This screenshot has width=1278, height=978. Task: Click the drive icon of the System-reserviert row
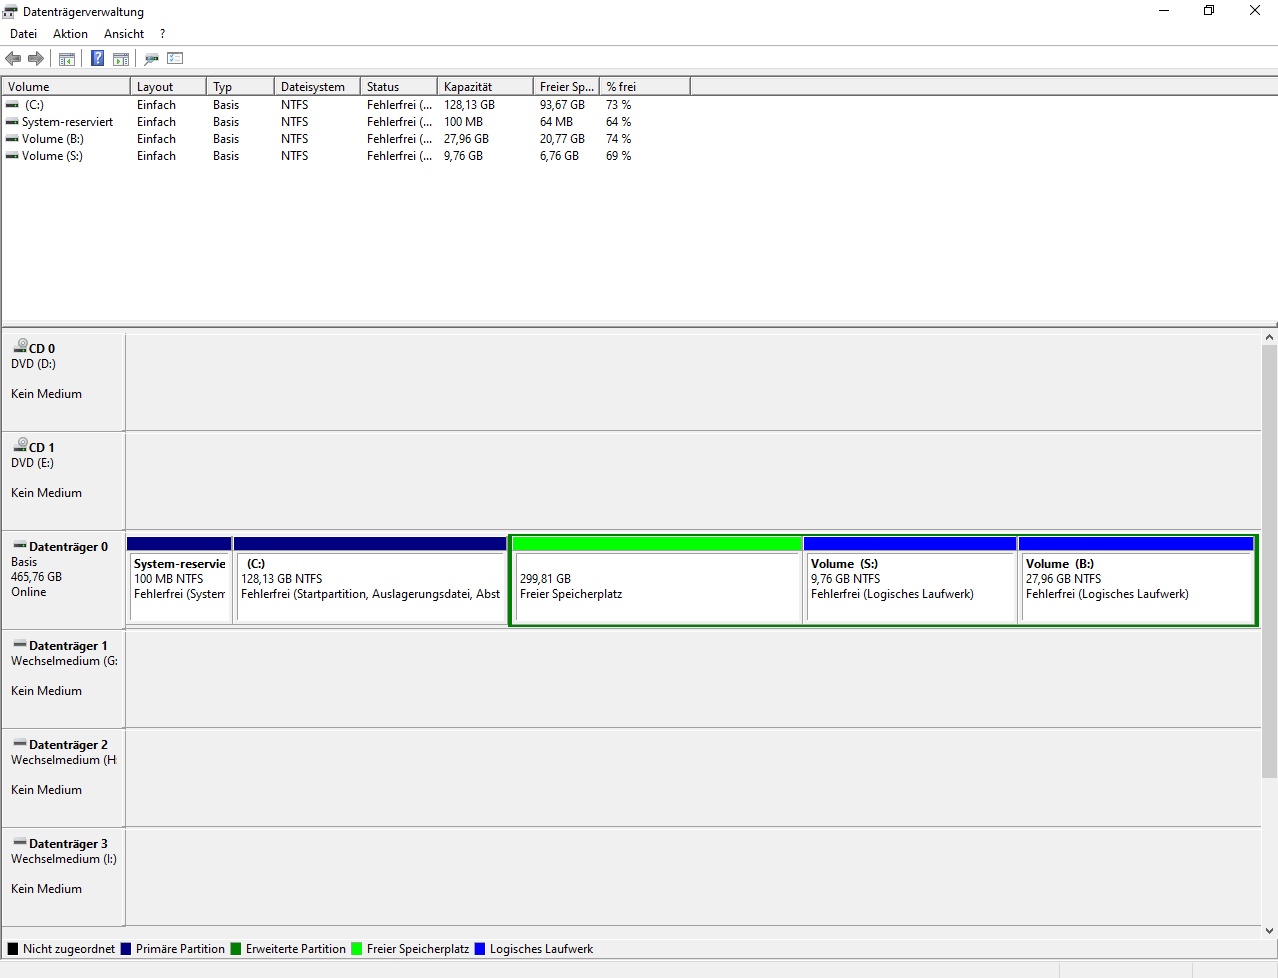(x=12, y=121)
